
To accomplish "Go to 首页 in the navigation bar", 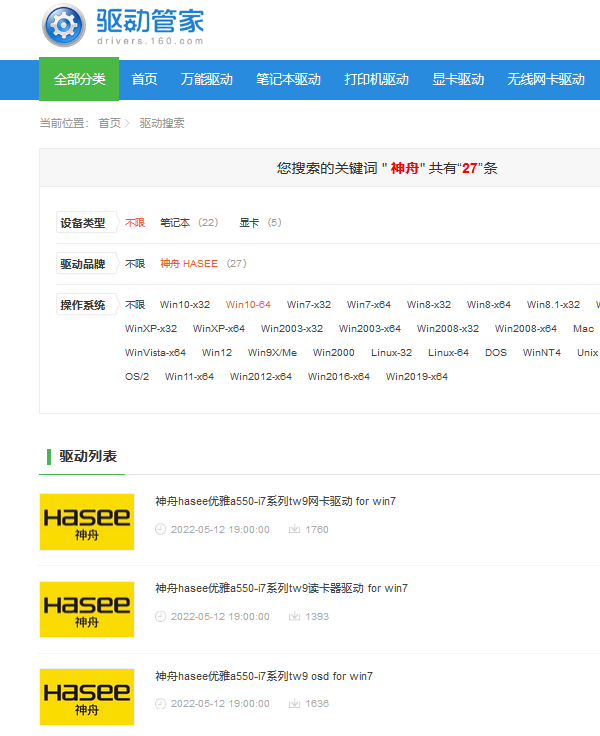I will click(x=144, y=79).
